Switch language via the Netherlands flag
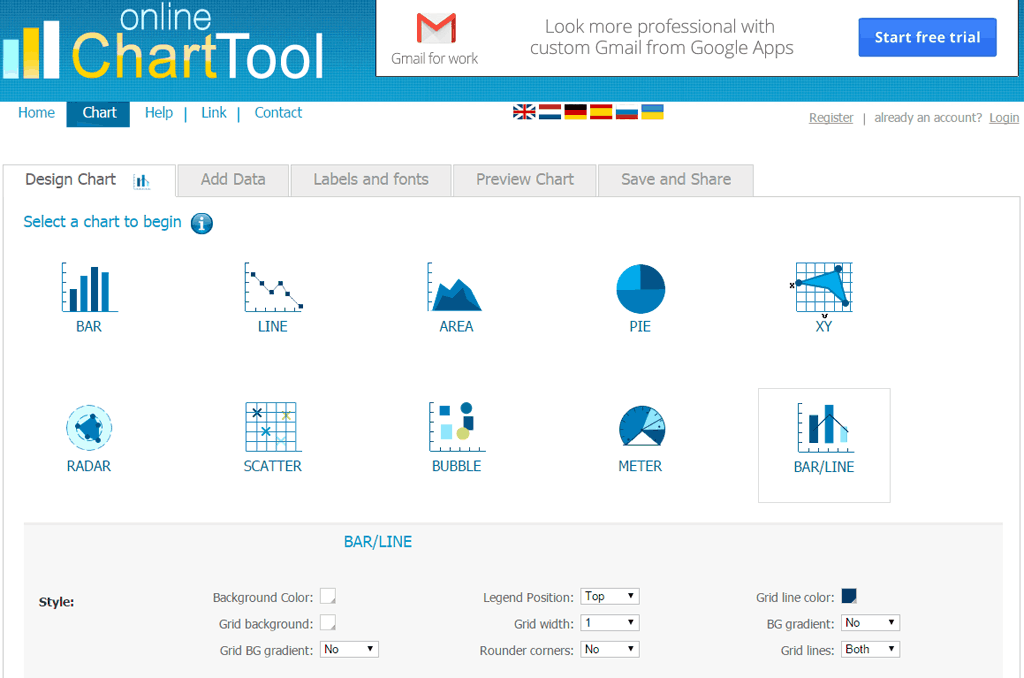Viewport: 1024px width, 678px height. click(x=550, y=112)
